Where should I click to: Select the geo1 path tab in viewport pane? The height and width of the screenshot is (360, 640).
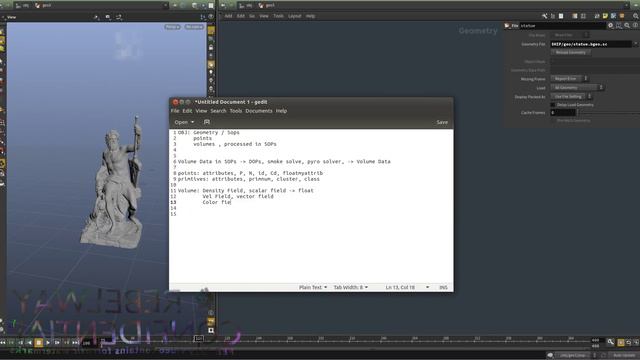coord(43,5)
